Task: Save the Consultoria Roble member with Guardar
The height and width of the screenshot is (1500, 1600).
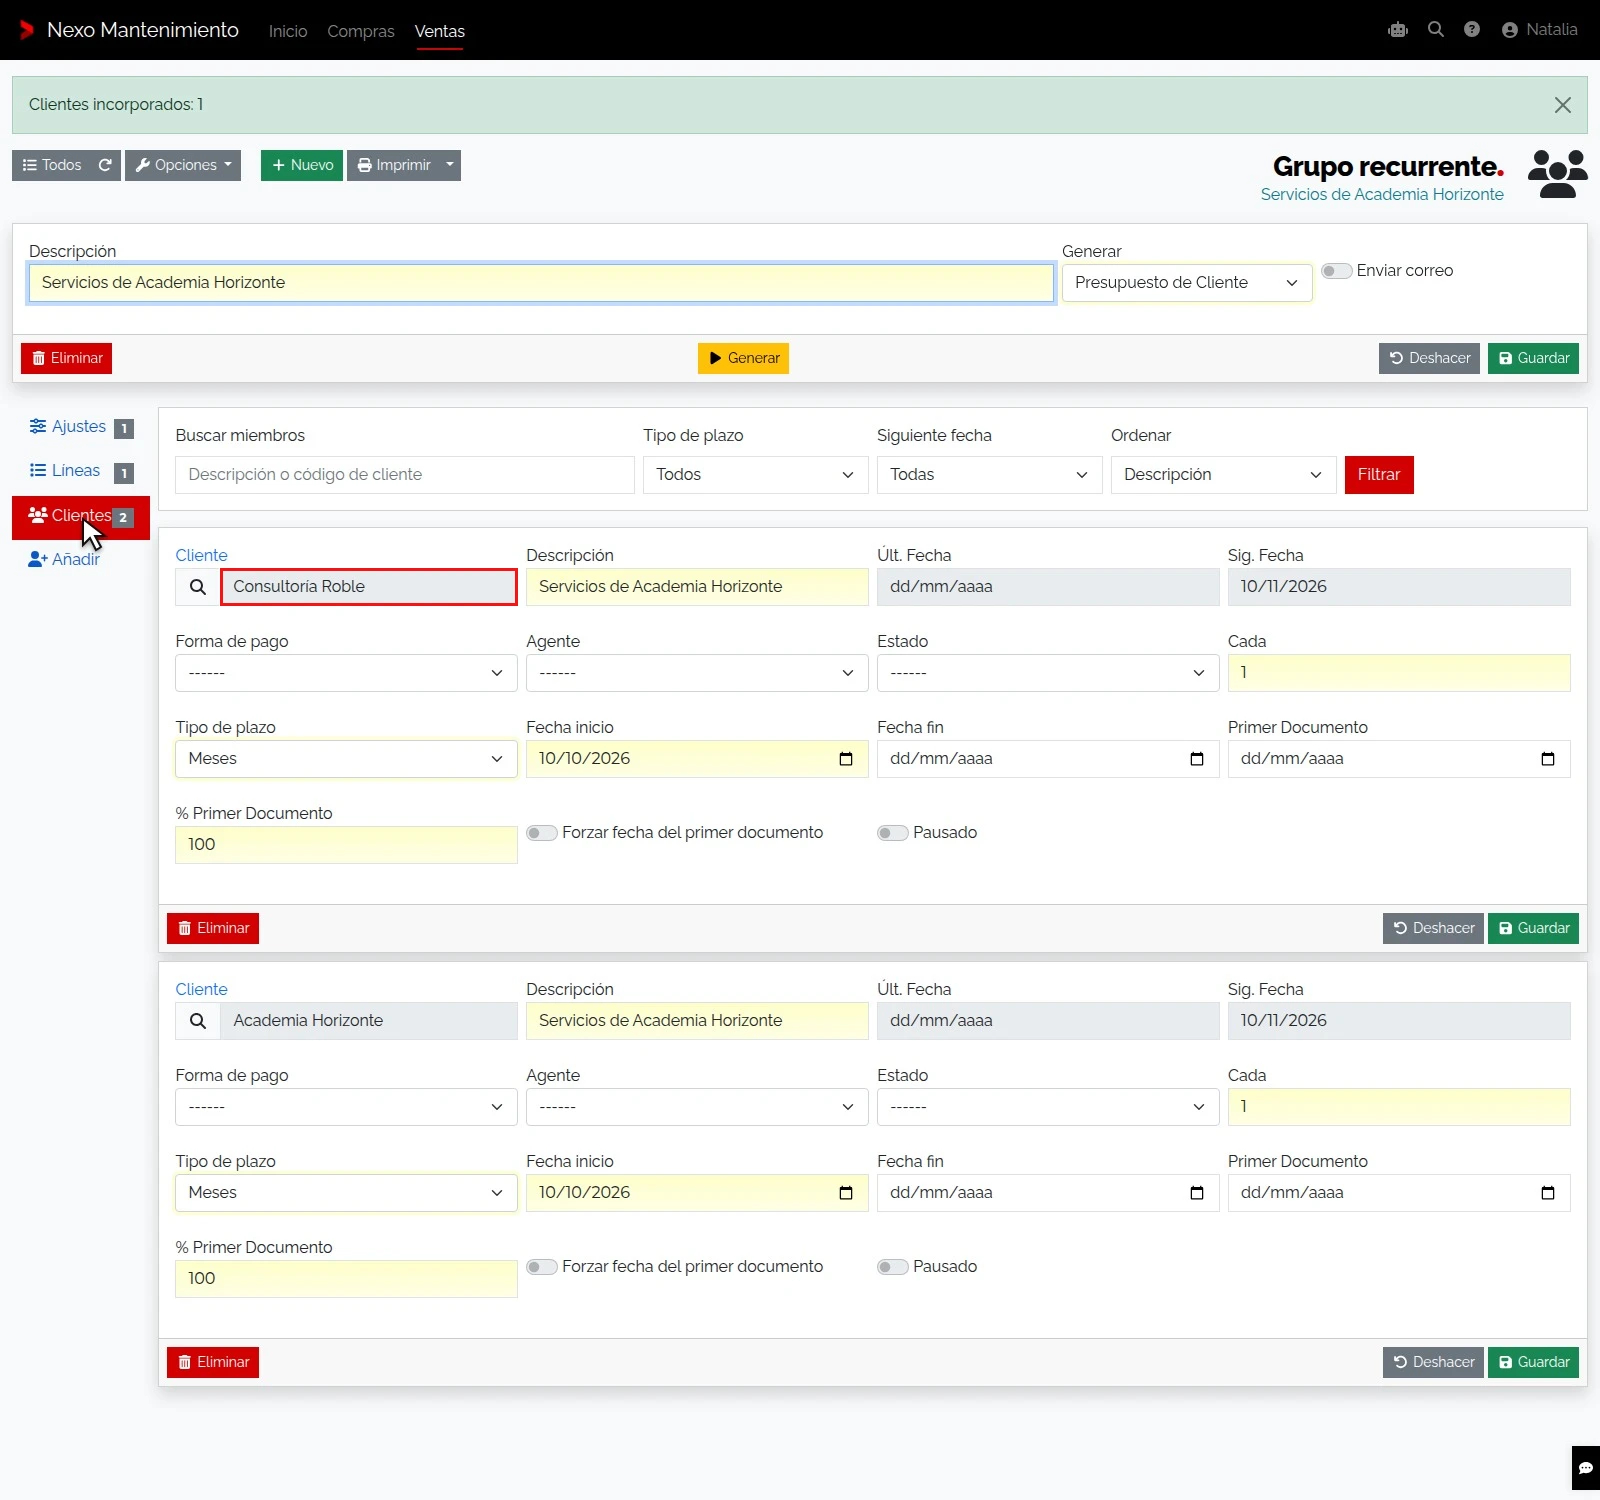Action: coord(1533,928)
